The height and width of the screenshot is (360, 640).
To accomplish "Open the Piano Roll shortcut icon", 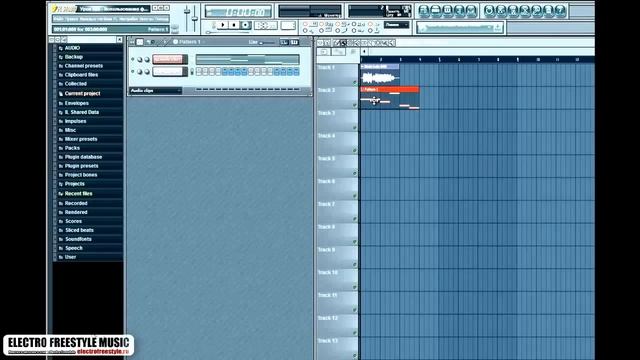I will coord(447,11).
